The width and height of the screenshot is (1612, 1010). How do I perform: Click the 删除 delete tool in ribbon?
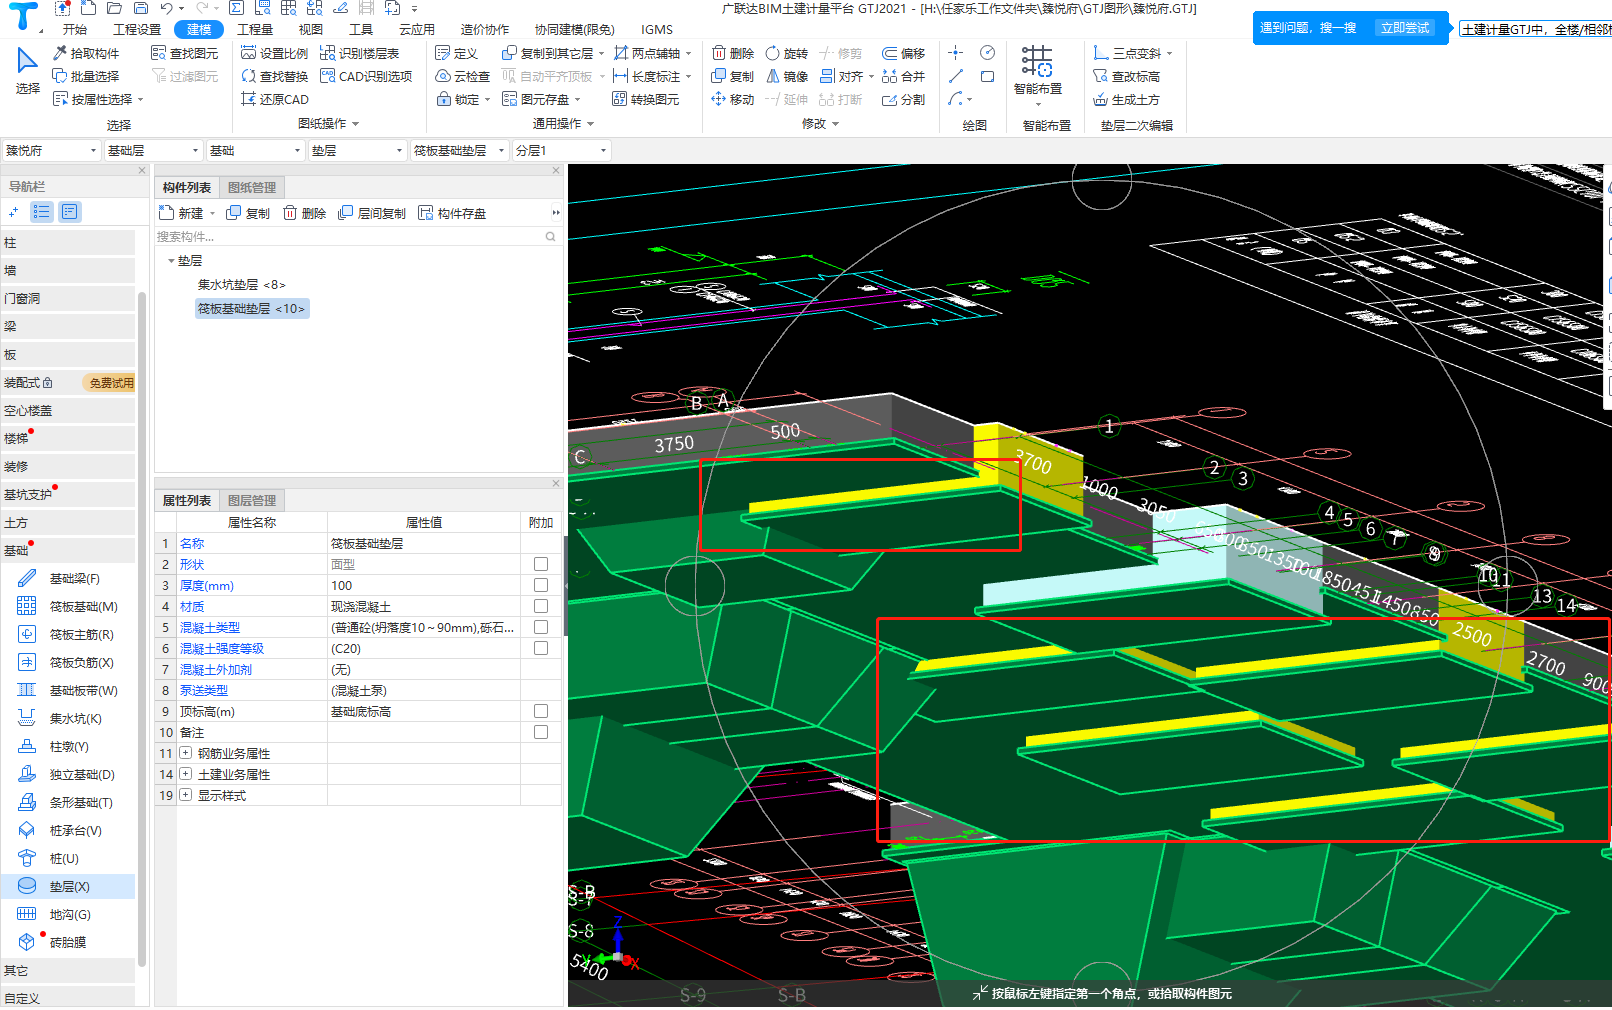[733, 53]
